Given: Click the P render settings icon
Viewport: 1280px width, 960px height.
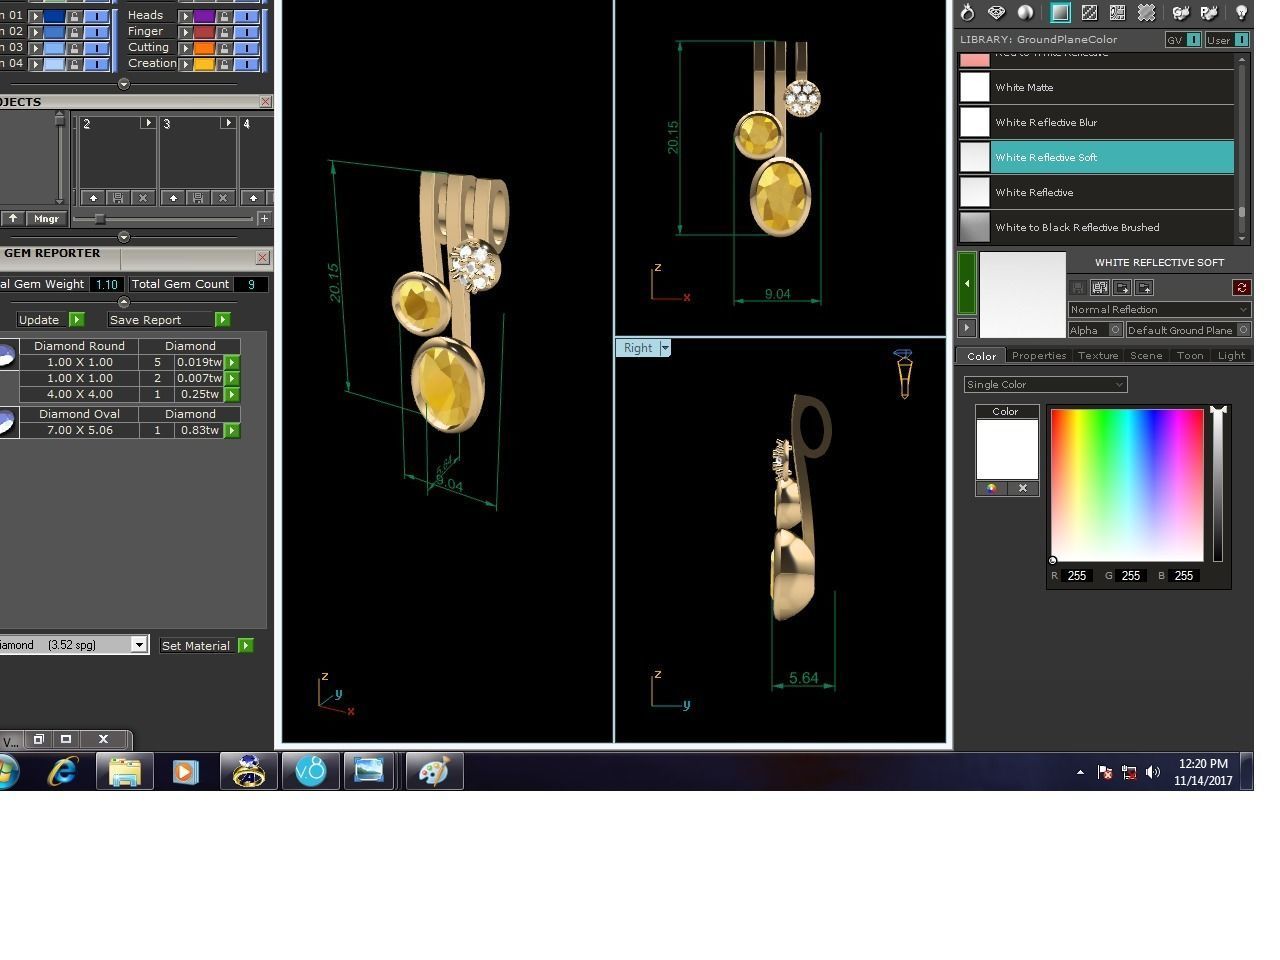Looking at the screenshot, I should click(x=1209, y=13).
